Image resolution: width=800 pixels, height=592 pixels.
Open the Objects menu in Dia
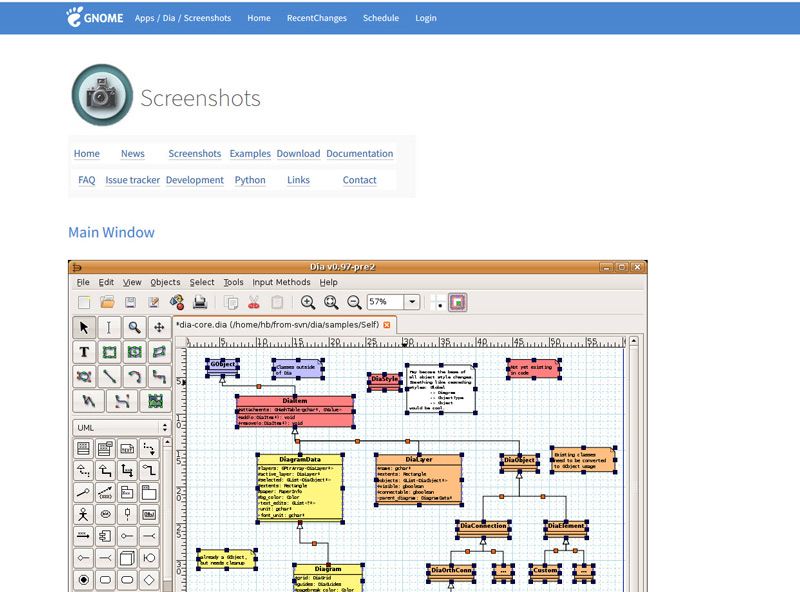pyautogui.click(x=165, y=282)
